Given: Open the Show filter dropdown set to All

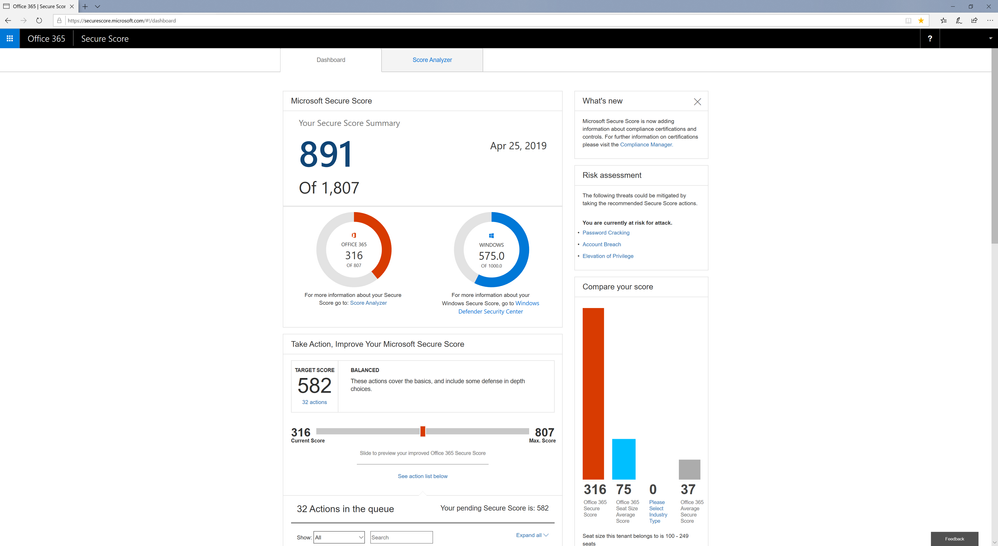Looking at the screenshot, I should 339,537.
